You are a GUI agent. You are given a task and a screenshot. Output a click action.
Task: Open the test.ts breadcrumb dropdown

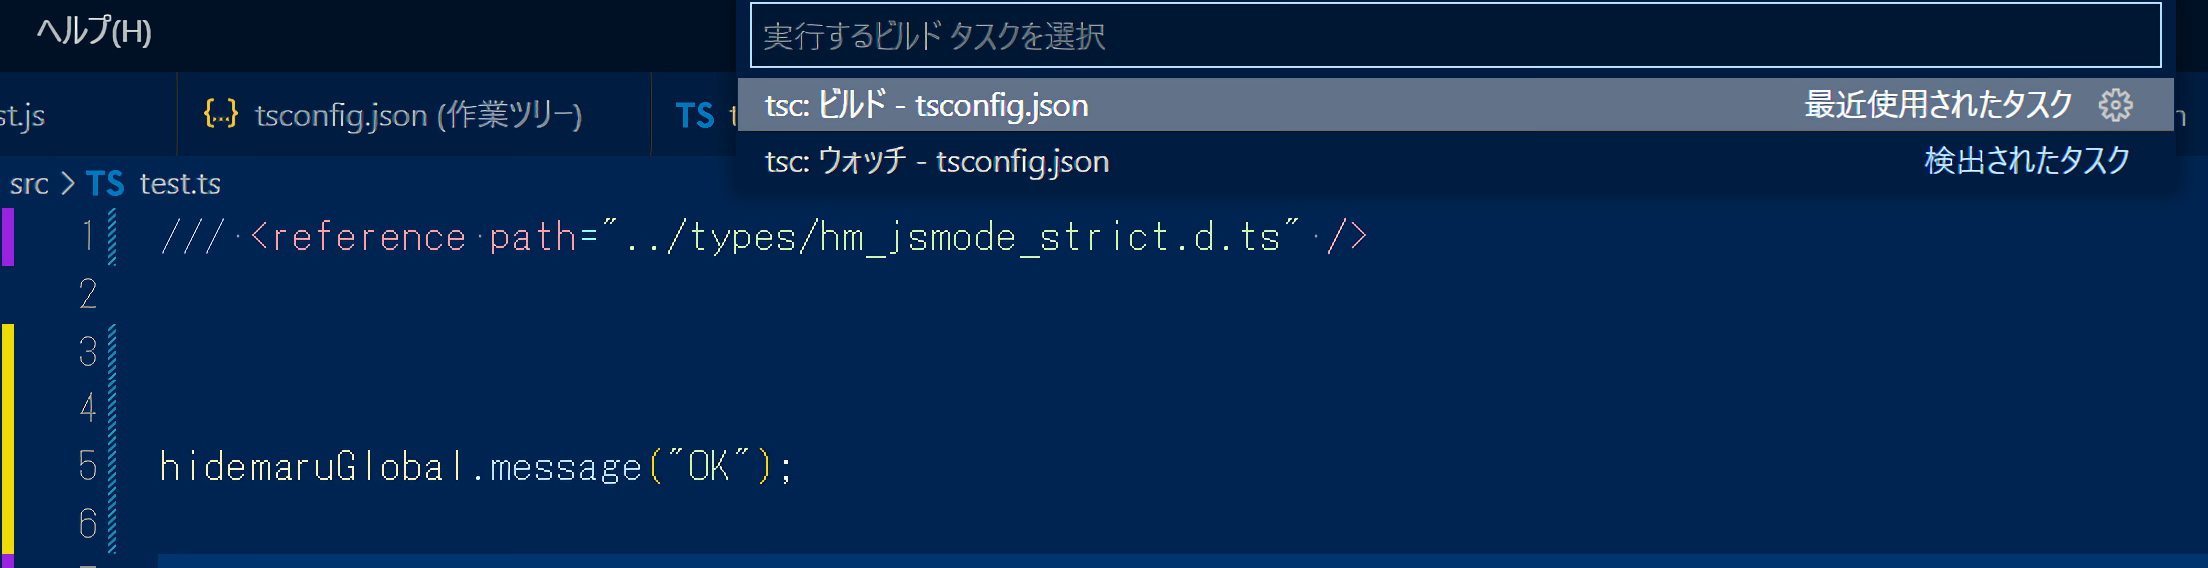pyautogui.click(x=180, y=184)
